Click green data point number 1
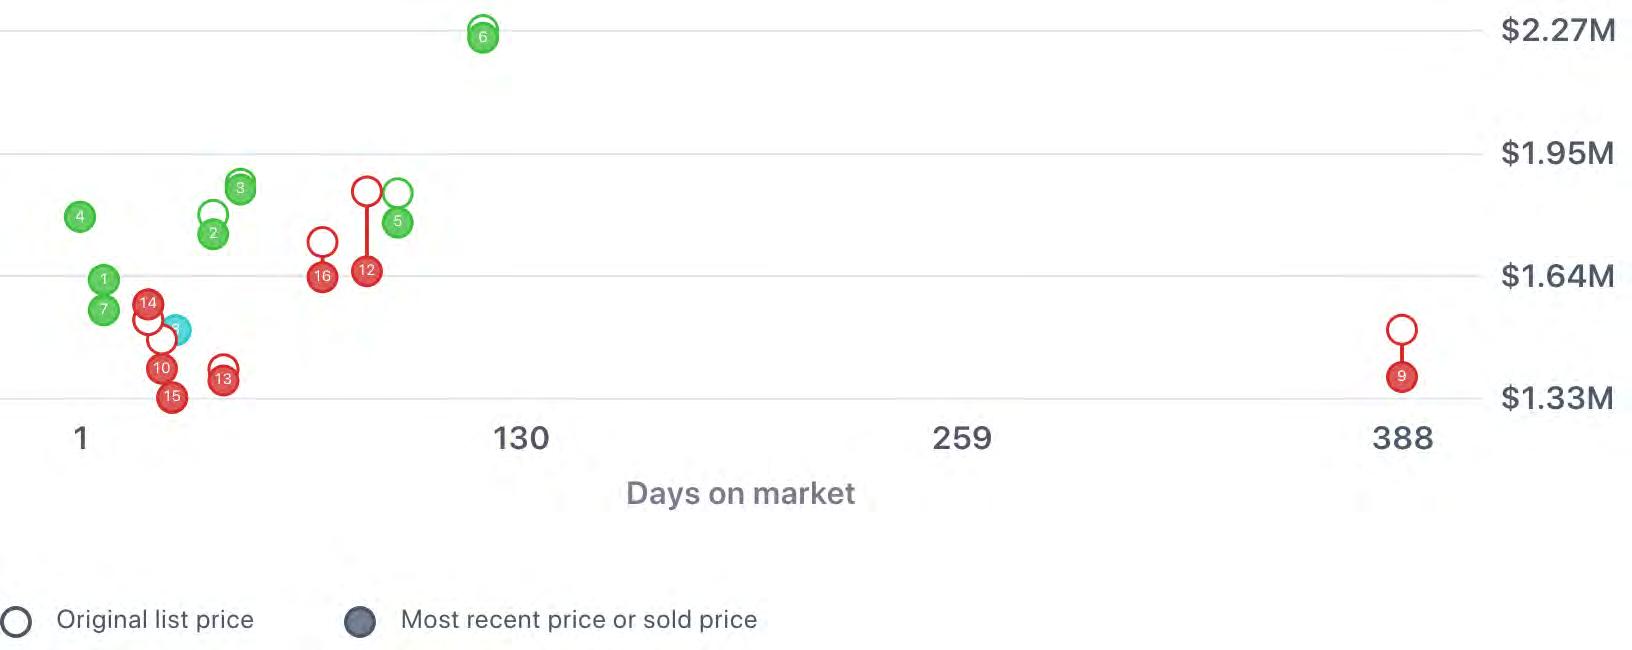This screenshot has height=650, width=1632. (x=104, y=279)
